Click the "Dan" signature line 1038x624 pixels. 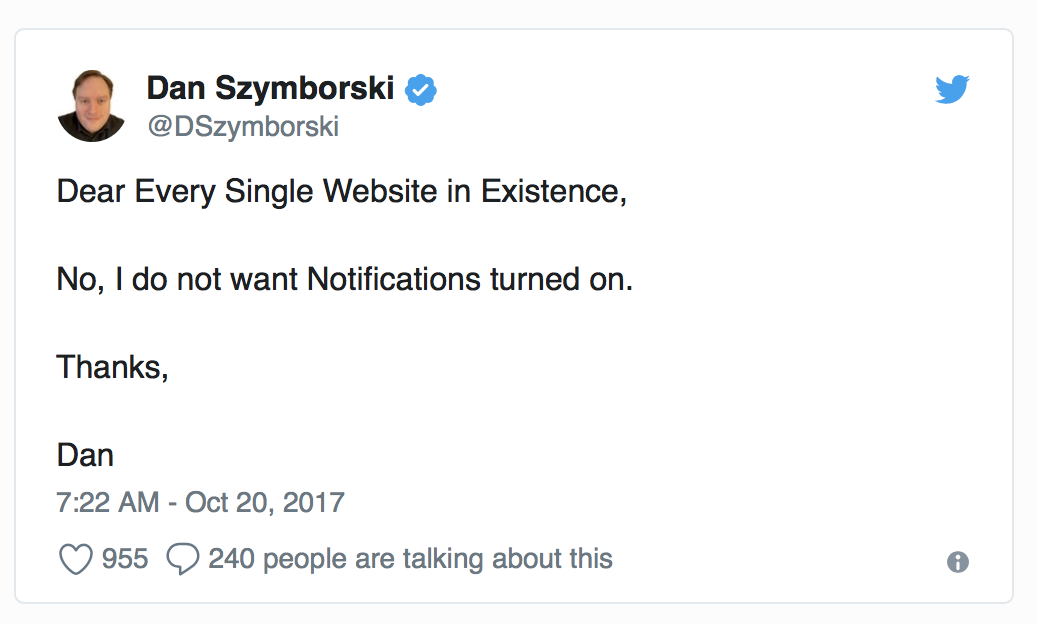click(85, 455)
